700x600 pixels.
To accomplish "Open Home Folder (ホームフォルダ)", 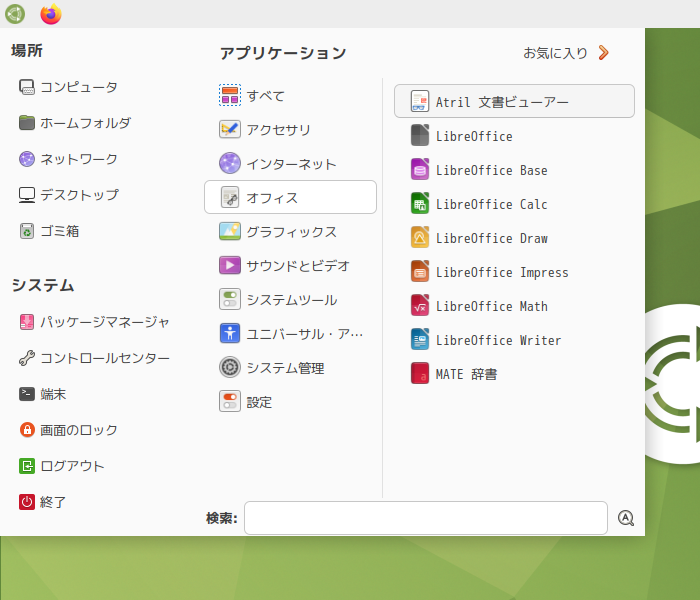I will coord(75,122).
